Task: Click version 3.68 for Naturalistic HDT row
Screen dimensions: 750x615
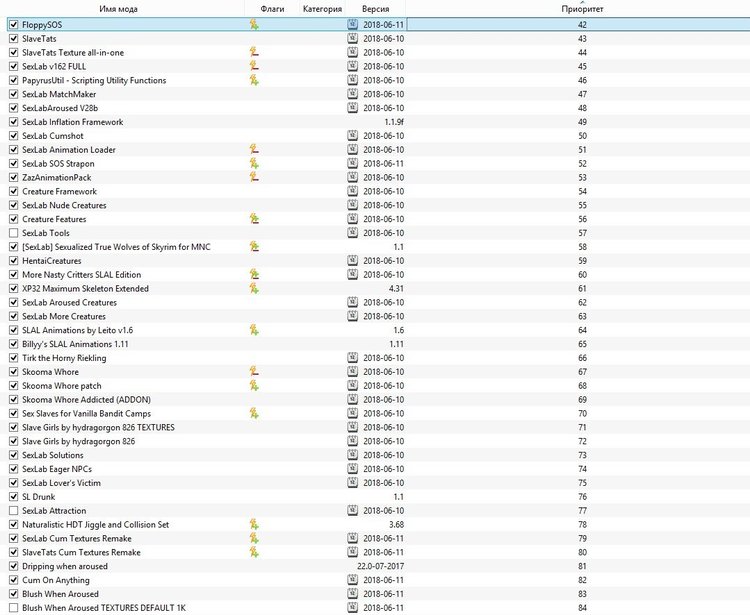Action: (396, 524)
